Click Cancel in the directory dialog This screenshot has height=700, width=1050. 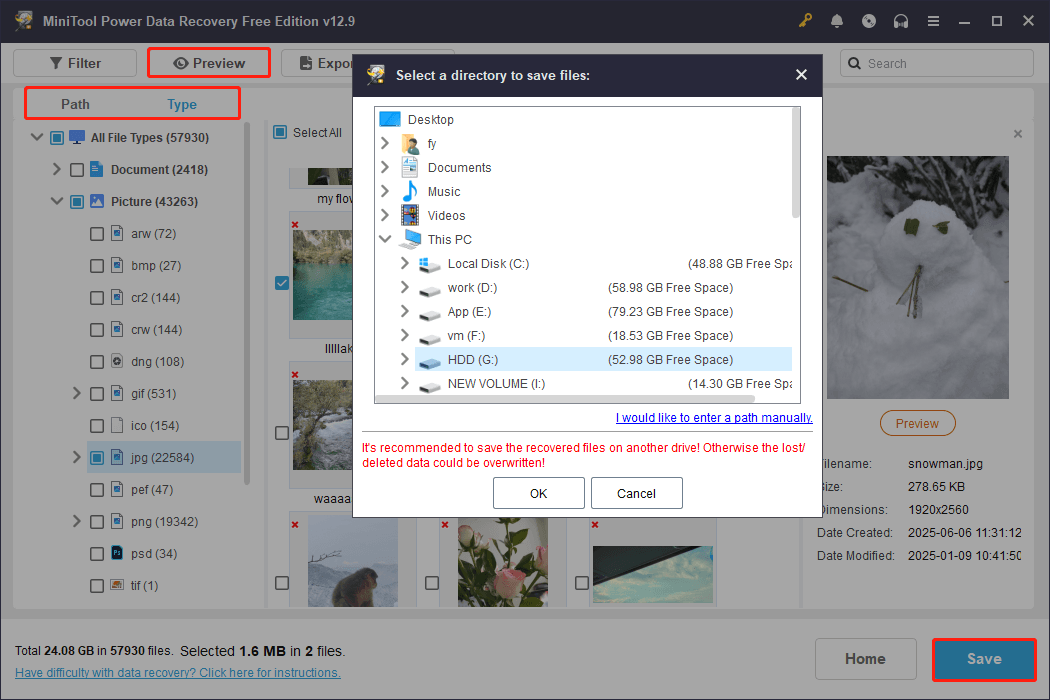636,493
